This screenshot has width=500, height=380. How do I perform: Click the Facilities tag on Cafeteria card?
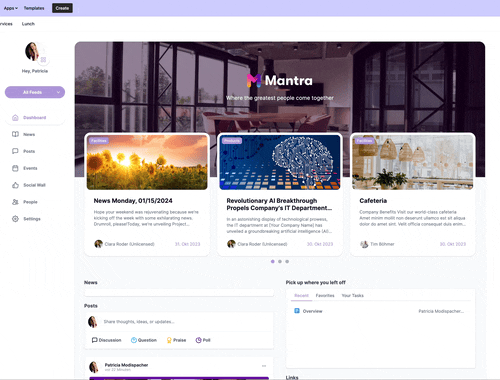[x=364, y=141]
